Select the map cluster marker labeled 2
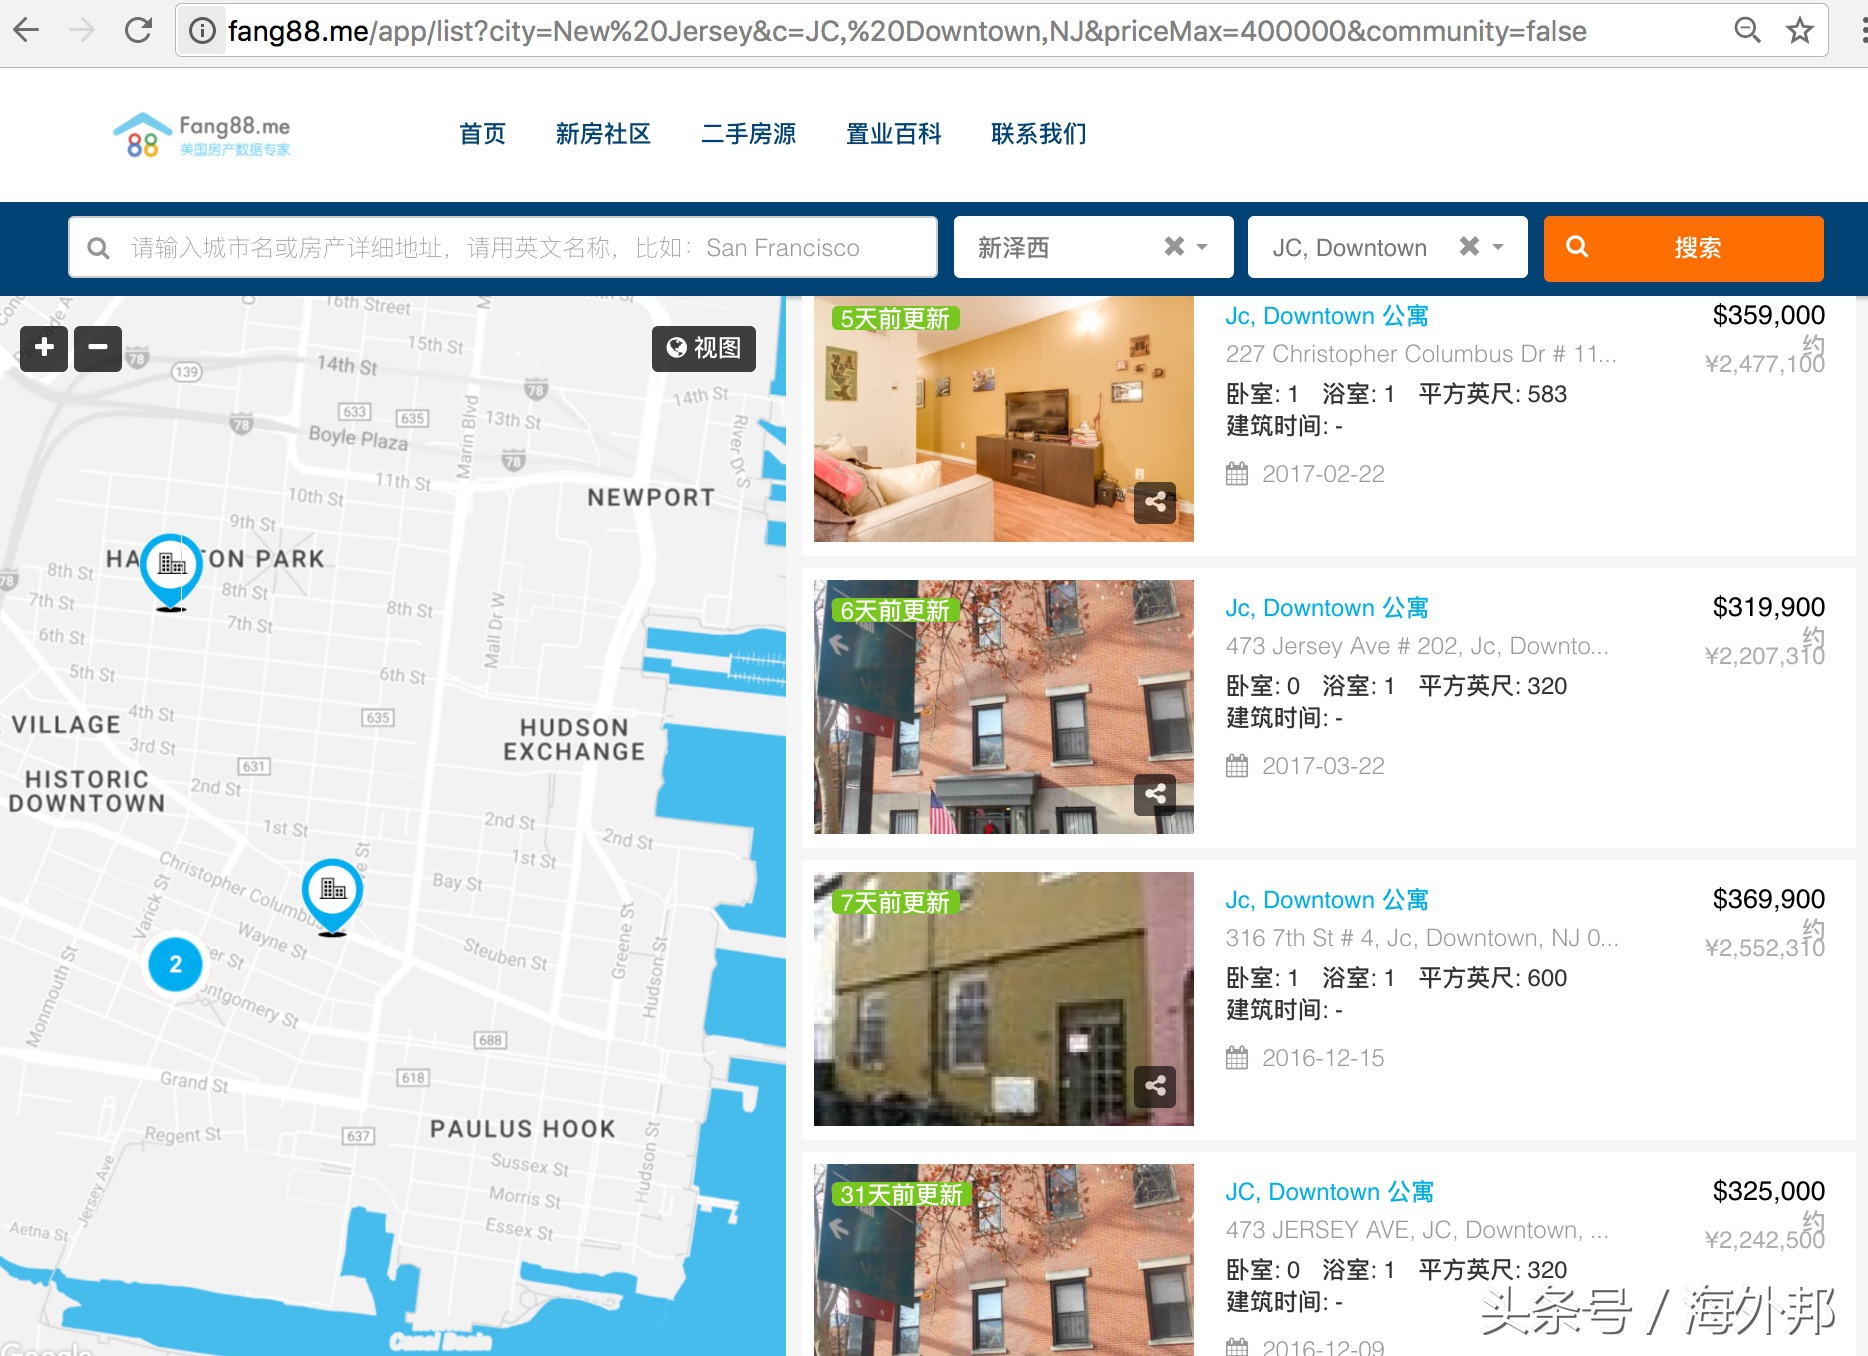 pos(175,964)
